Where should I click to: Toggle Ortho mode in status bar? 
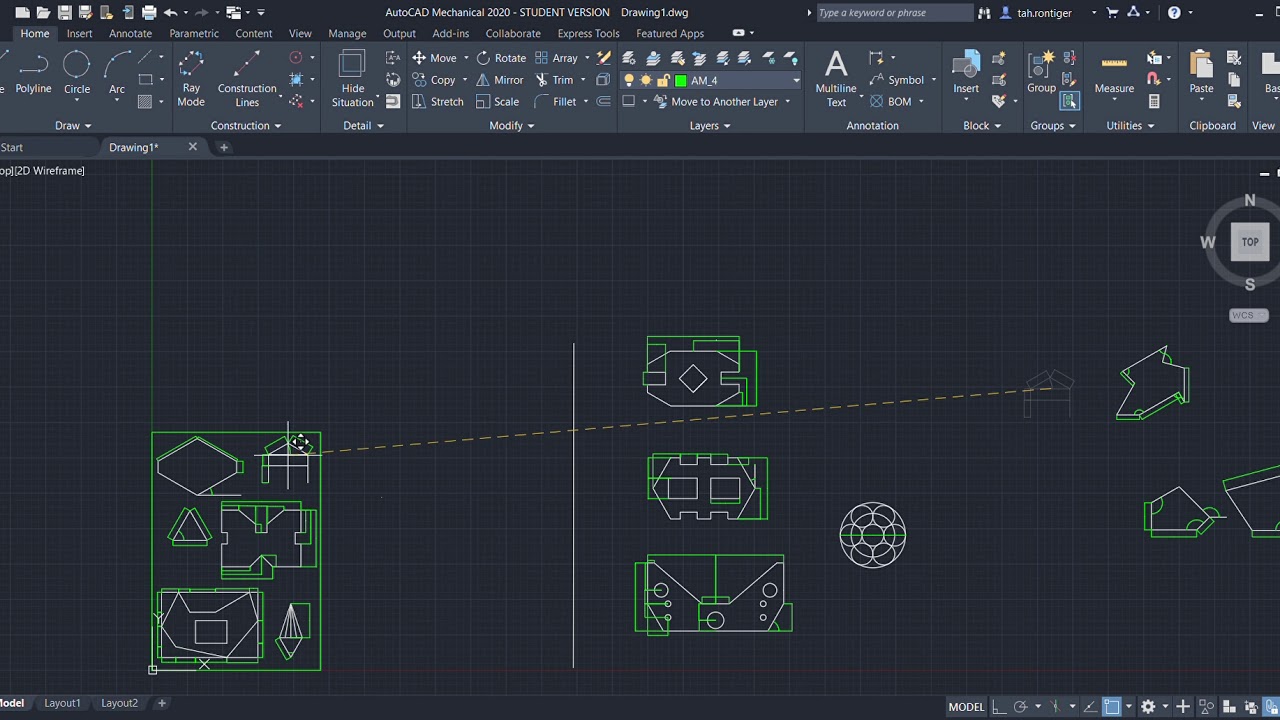point(999,707)
